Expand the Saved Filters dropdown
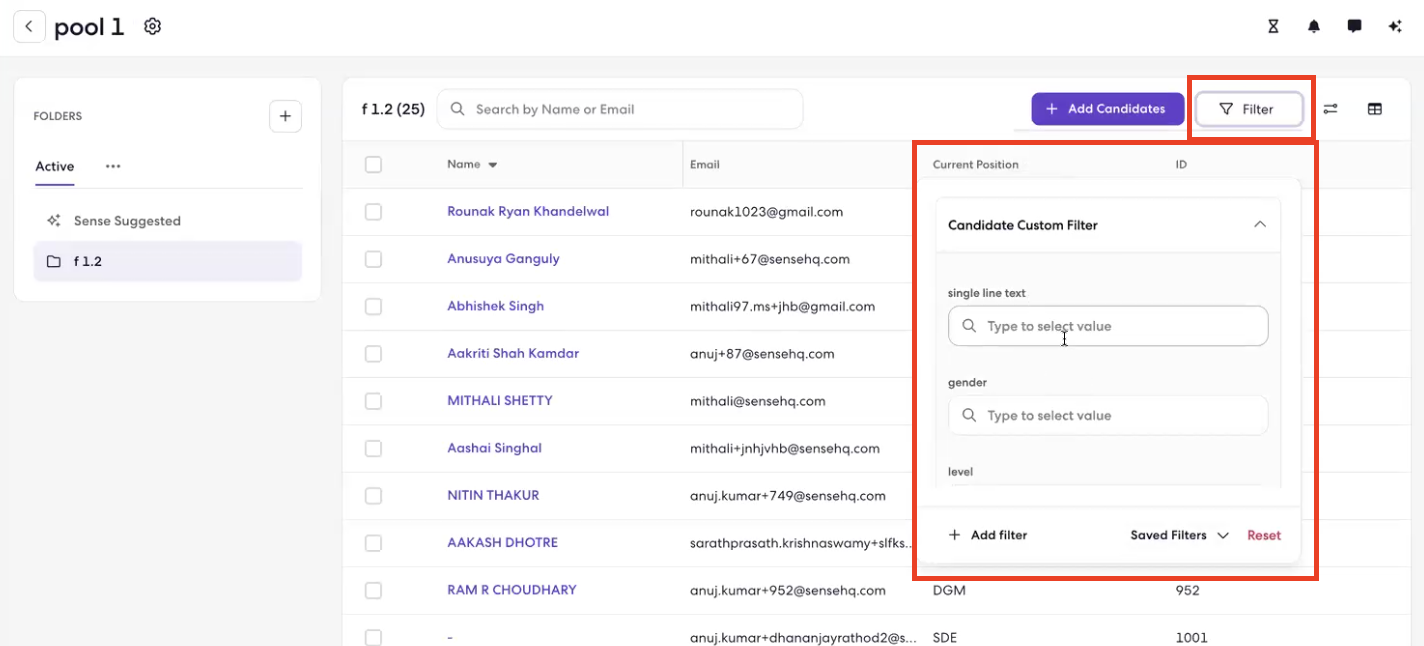Image resolution: width=1424 pixels, height=646 pixels. tap(1180, 535)
